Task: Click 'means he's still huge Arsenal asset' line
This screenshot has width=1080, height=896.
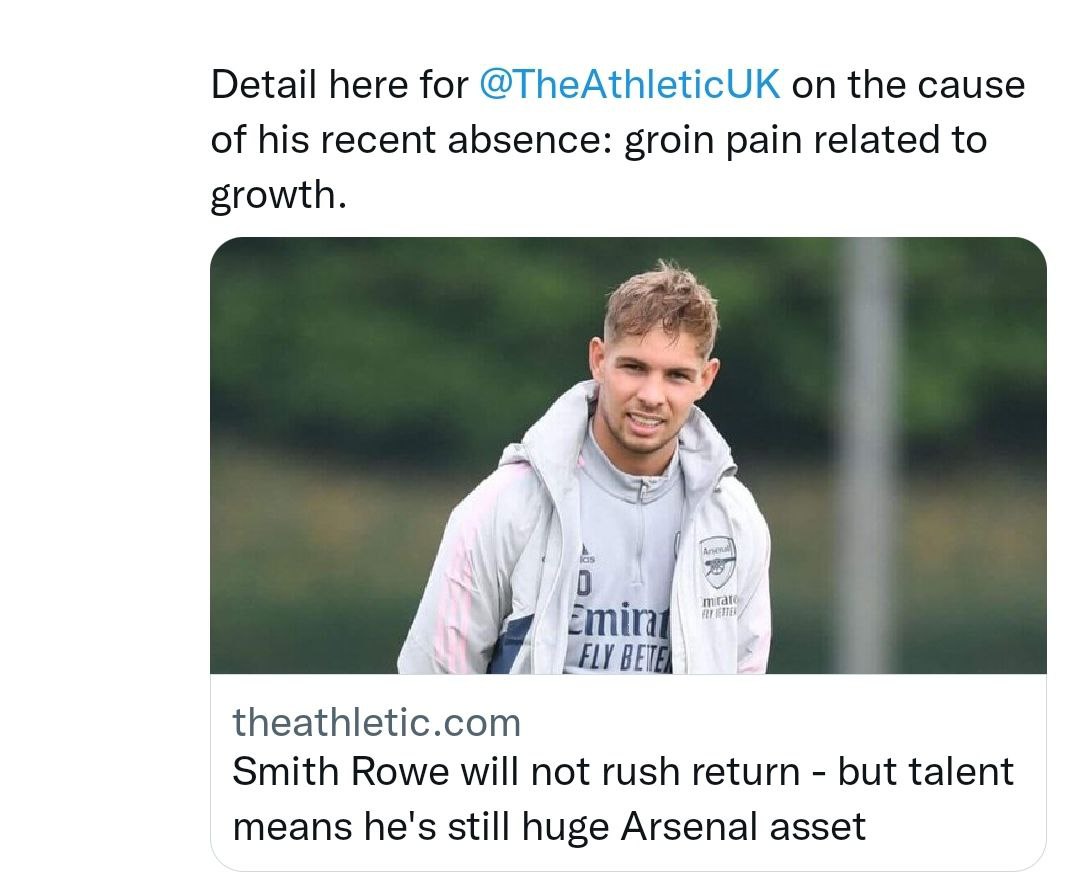Action: 549,826
